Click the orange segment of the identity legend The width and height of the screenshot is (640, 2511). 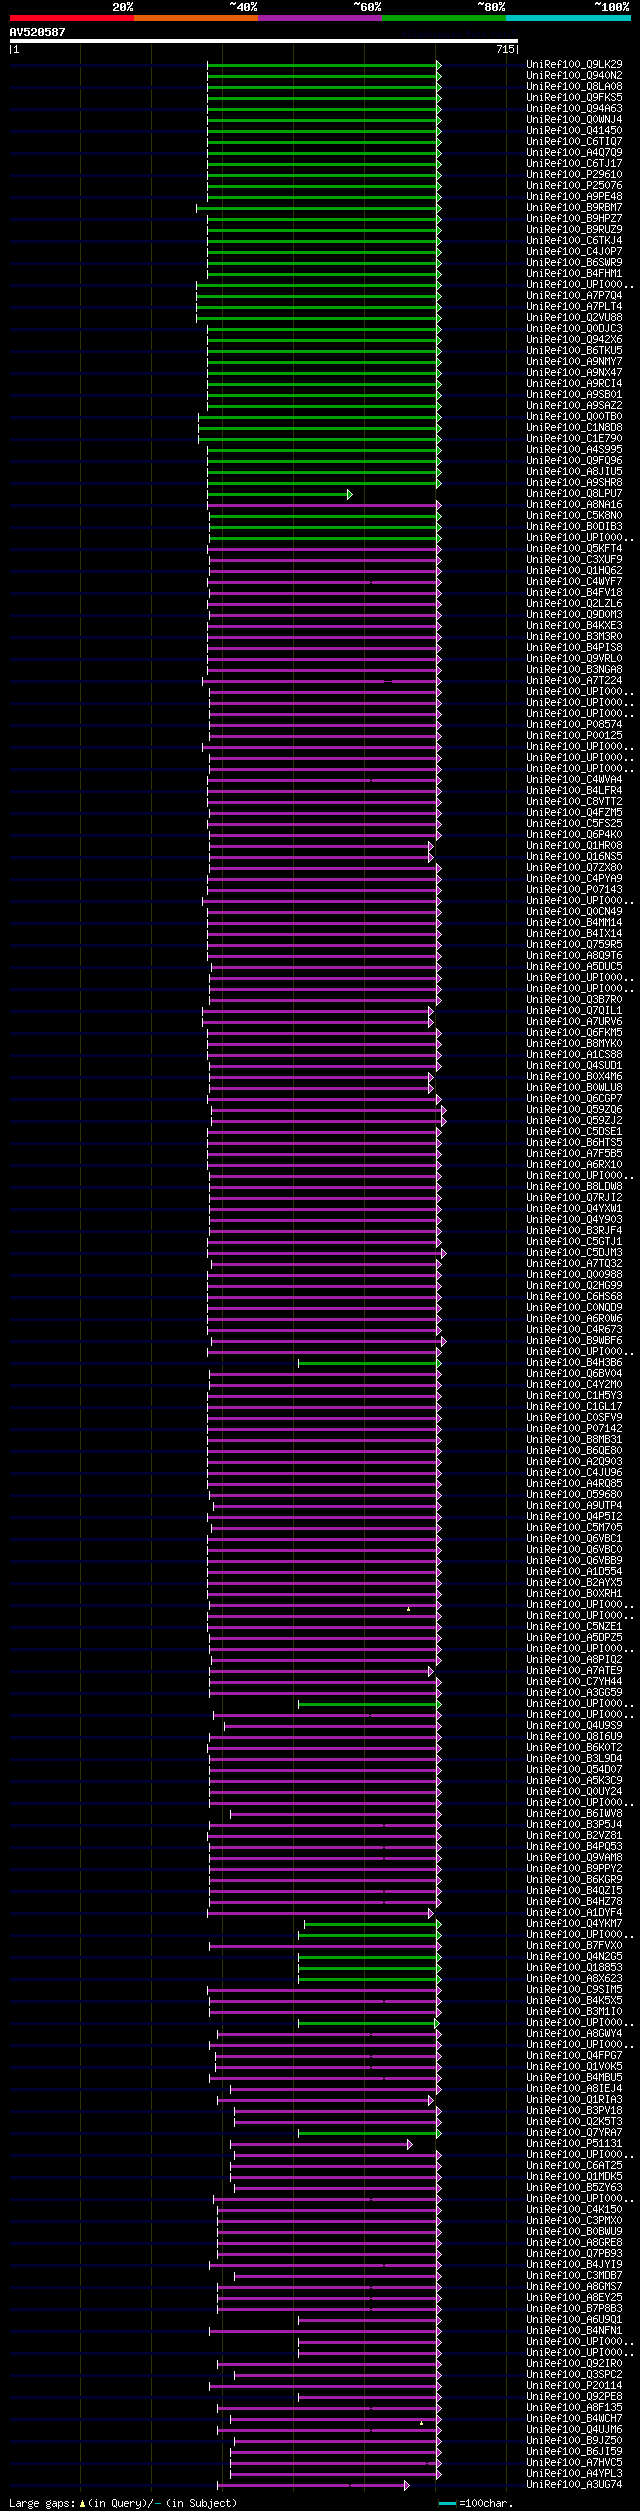pos(195,18)
